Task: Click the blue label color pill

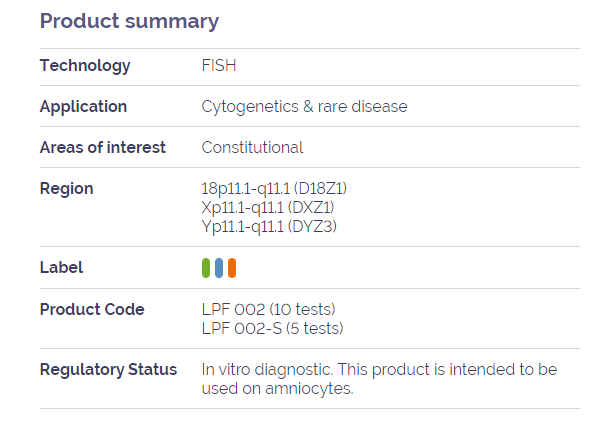Action: pos(219,268)
